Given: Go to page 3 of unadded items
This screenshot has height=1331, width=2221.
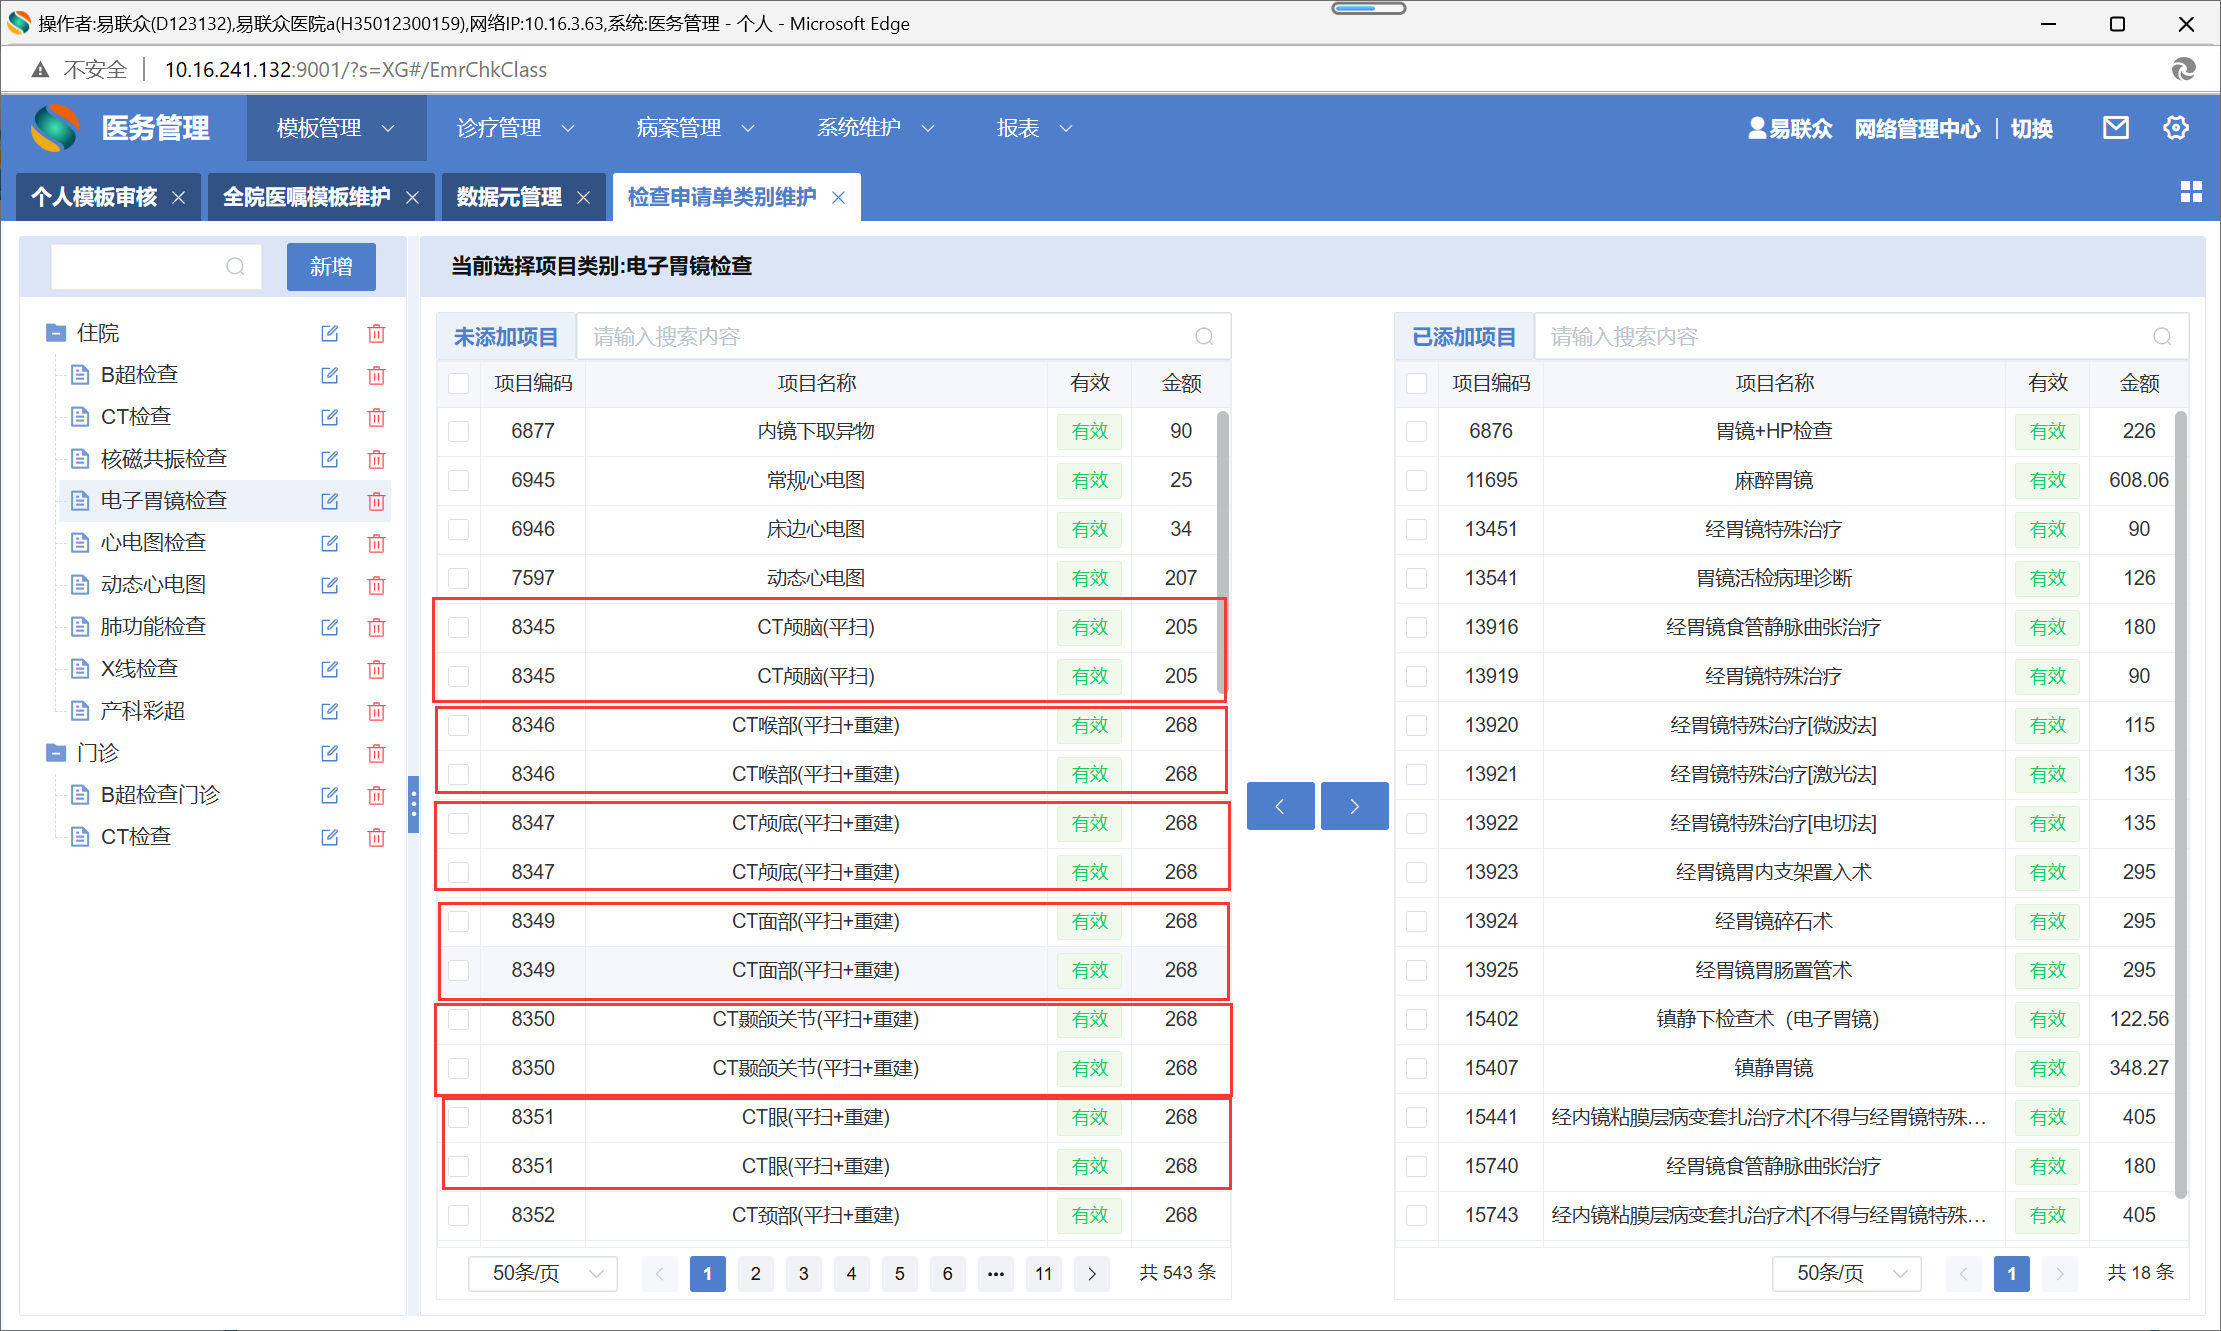Looking at the screenshot, I should tap(803, 1273).
